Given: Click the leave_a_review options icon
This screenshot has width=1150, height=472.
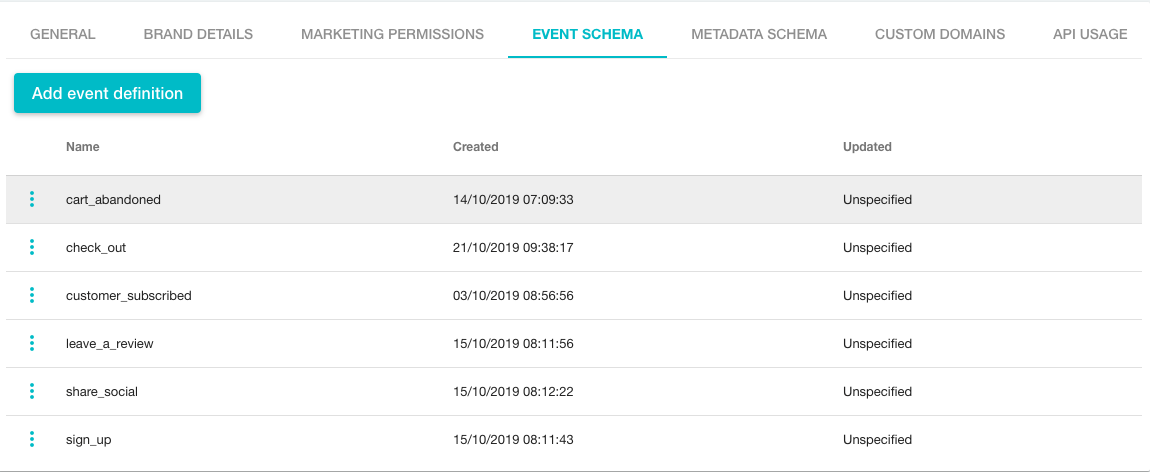Looking at the screenshot, I should (32, 343).
